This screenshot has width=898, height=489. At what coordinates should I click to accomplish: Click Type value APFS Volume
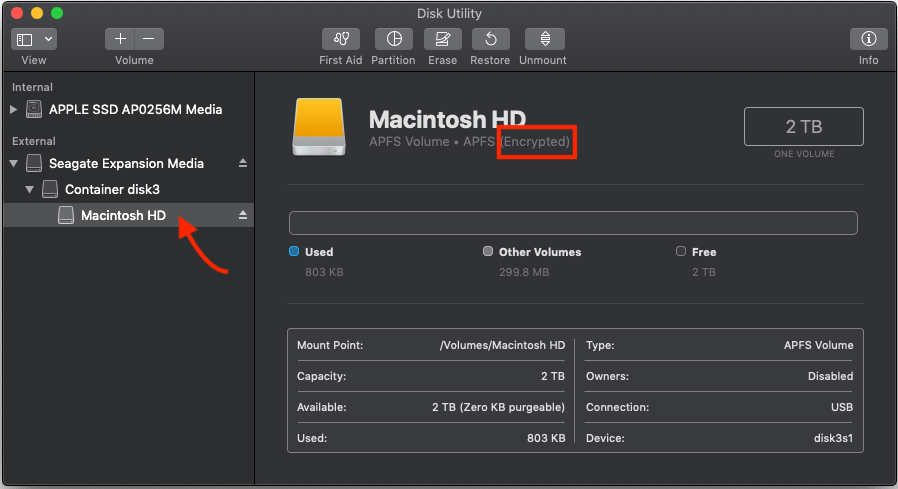point(818,345)
